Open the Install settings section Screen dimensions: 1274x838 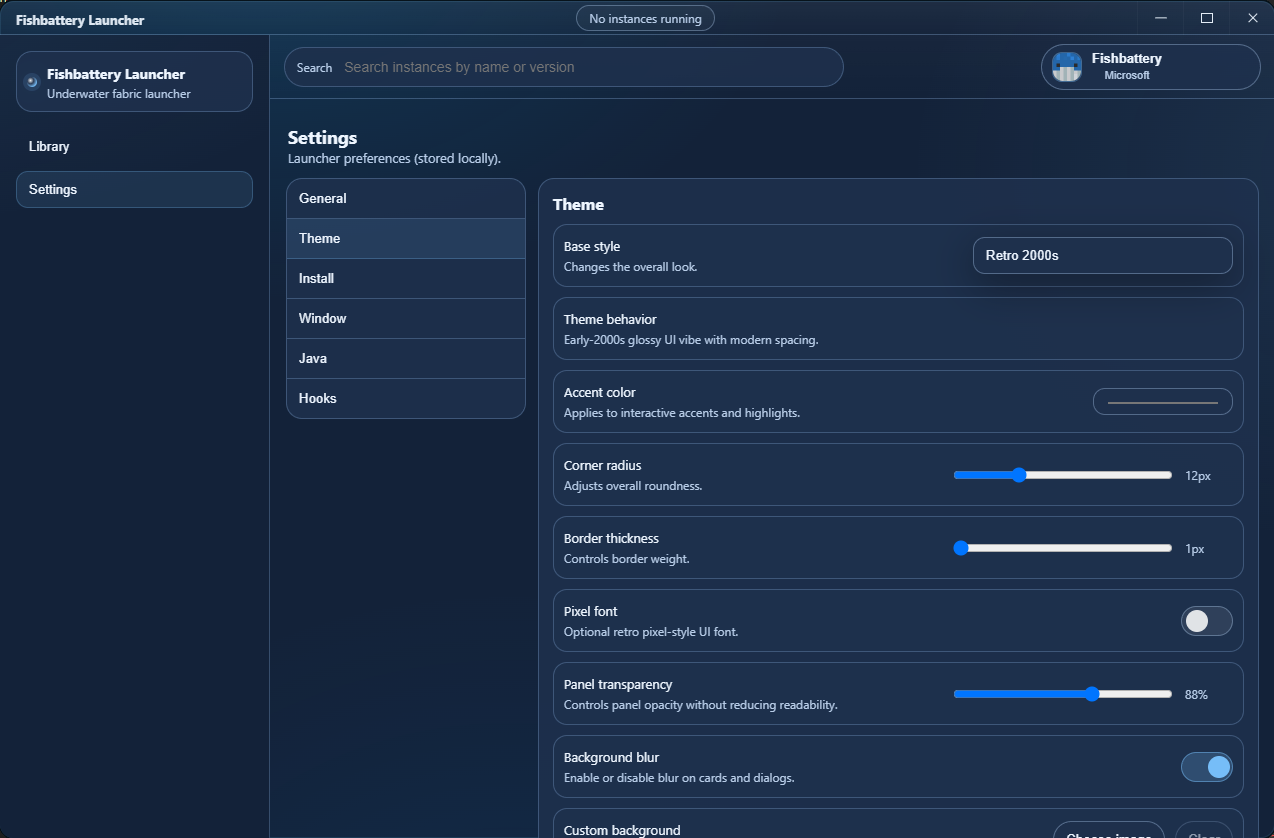[x=405, y=278]
